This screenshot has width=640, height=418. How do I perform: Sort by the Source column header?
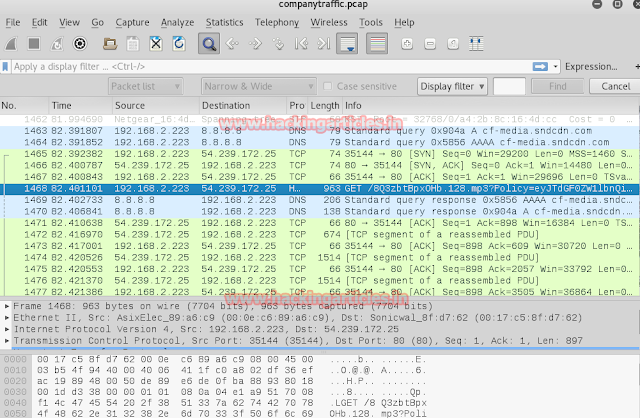(156, 106)
